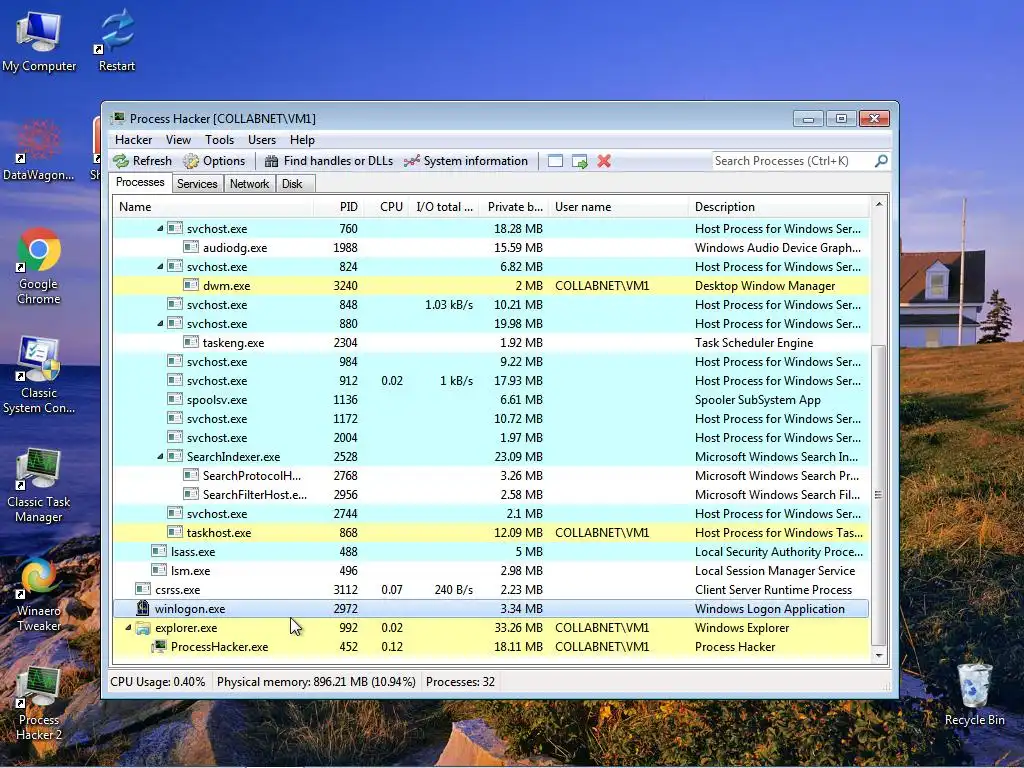This screenshot has width=1024, height=768.
Task: Open My Computer desktop icon
Action: 39,41
